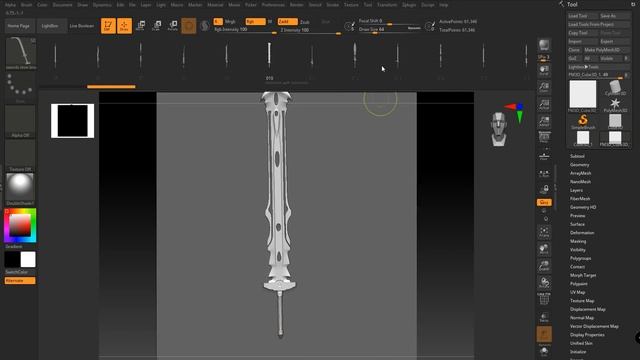Screen dimensions: 640x360
Task: Click the Line Fill PolyF grid icon
Action: point(544,300)
